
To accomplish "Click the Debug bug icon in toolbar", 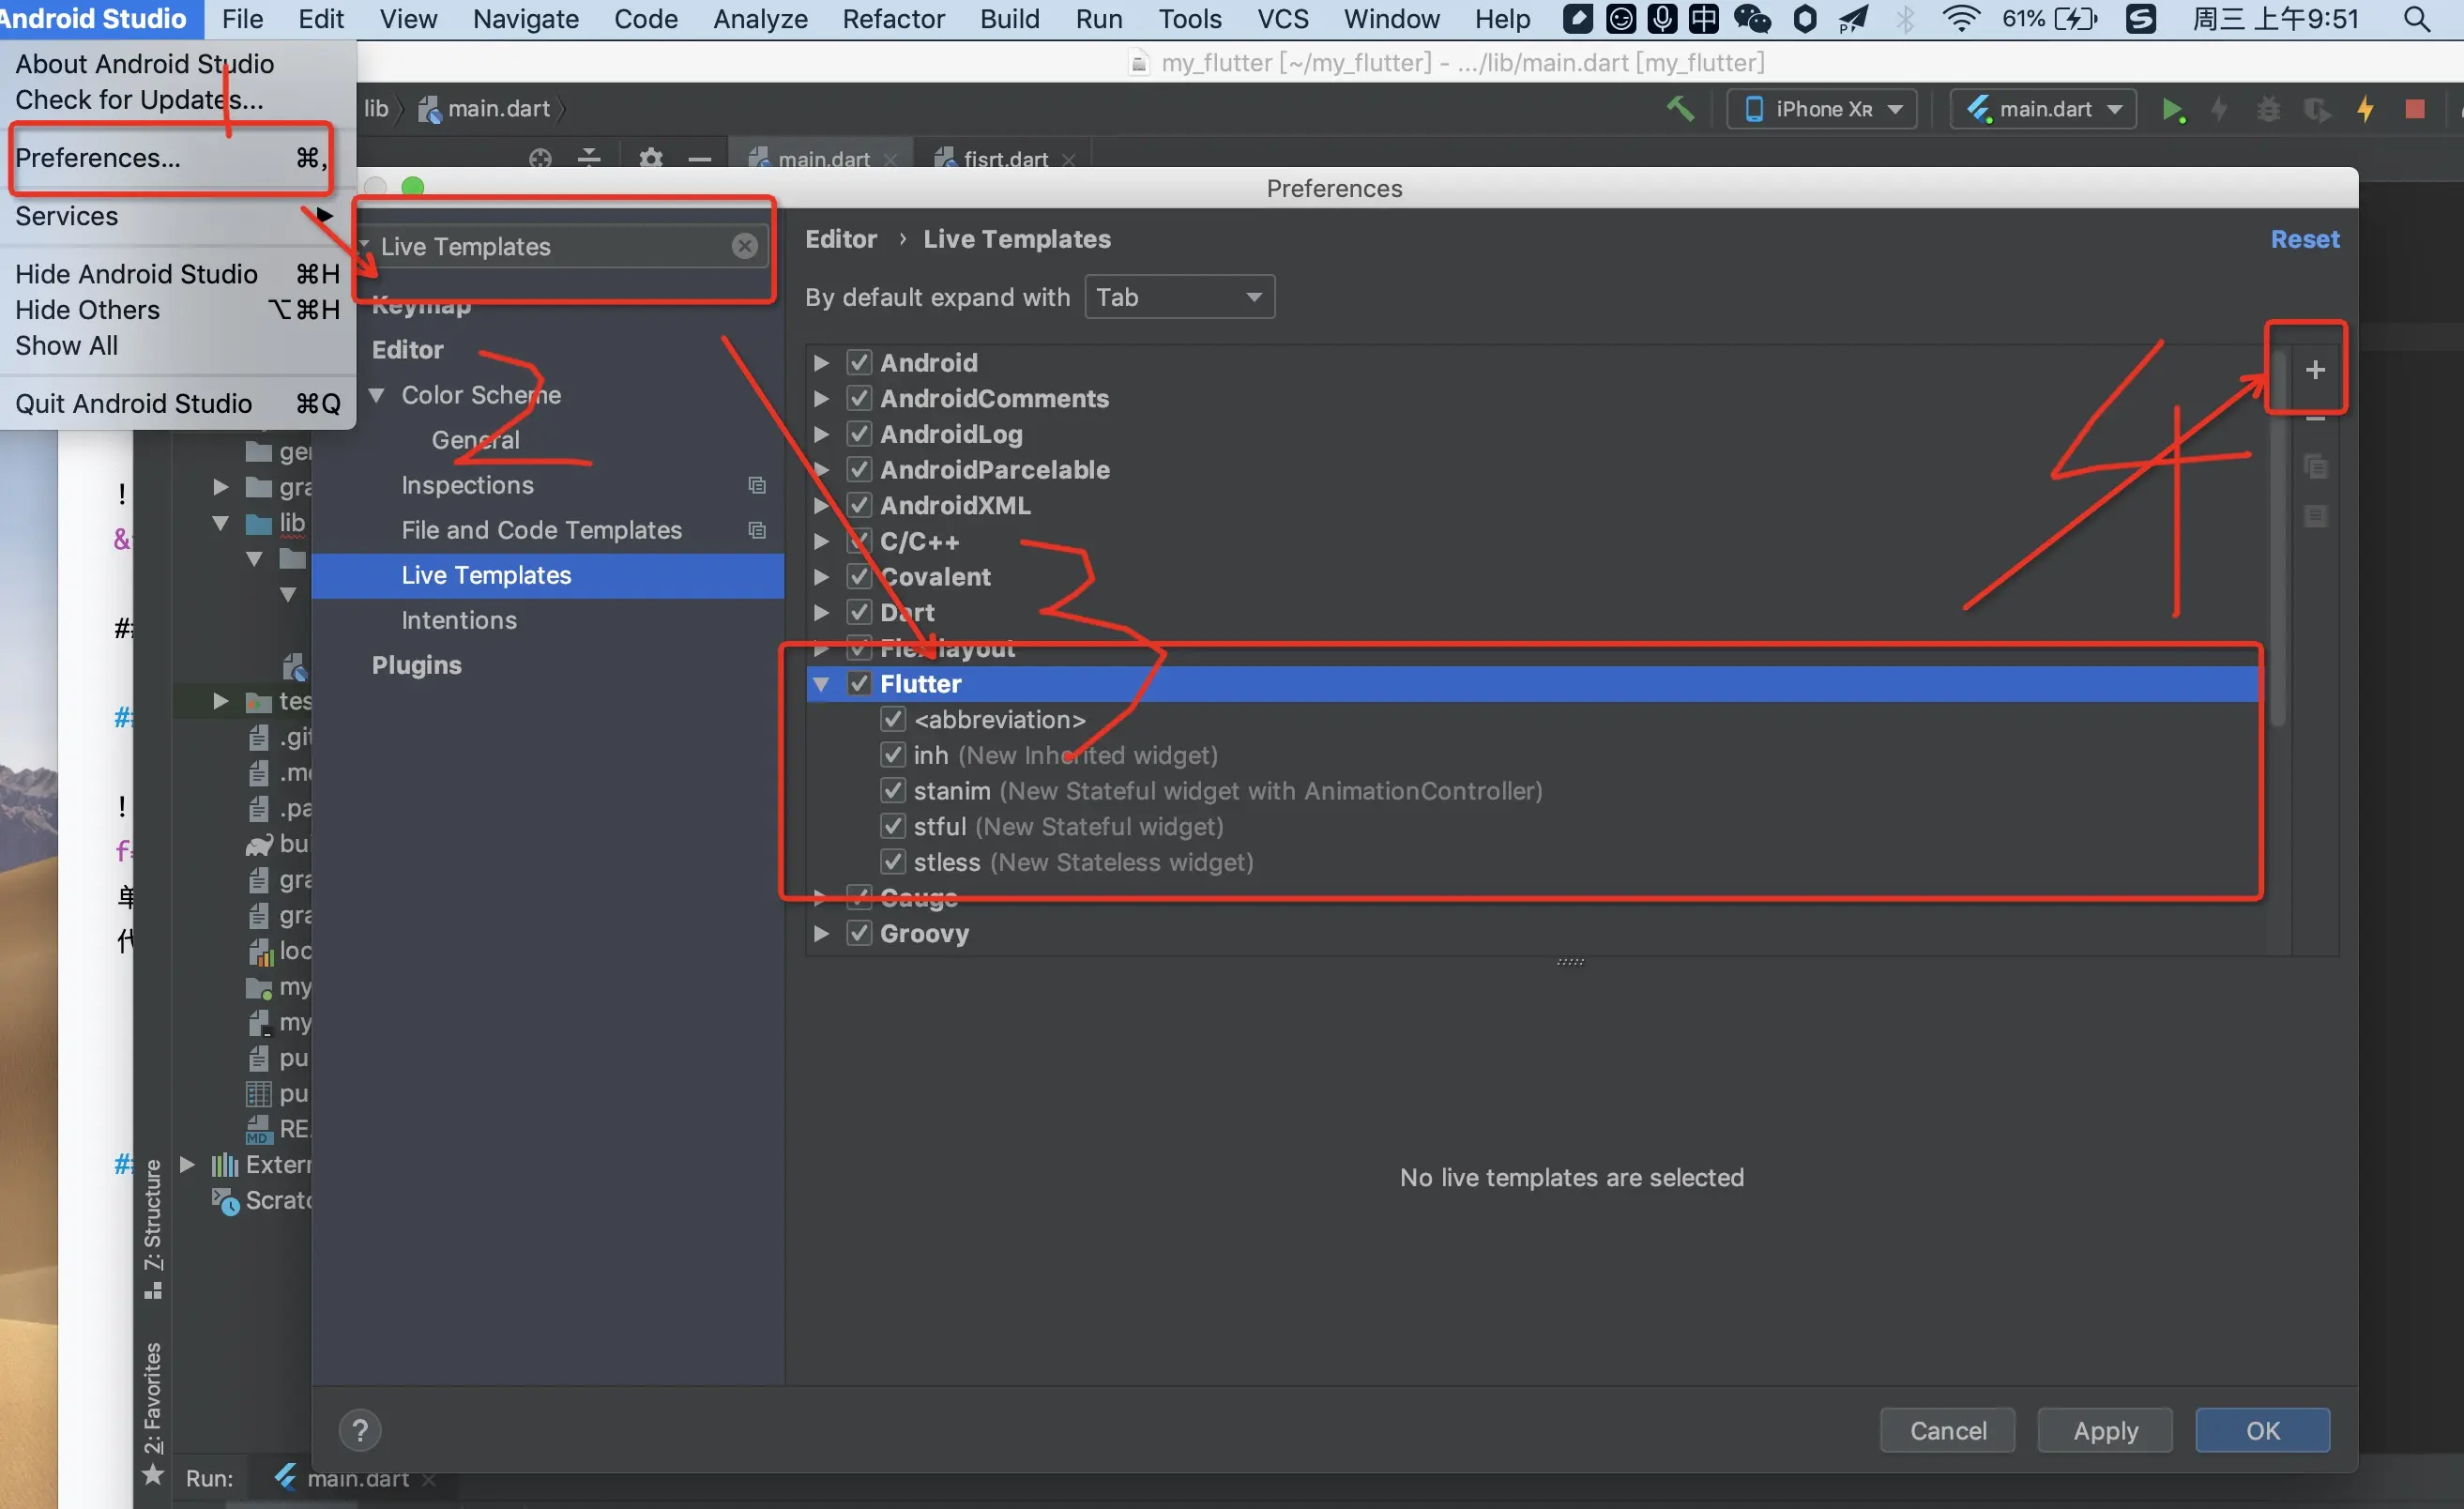I will 2268,108.
